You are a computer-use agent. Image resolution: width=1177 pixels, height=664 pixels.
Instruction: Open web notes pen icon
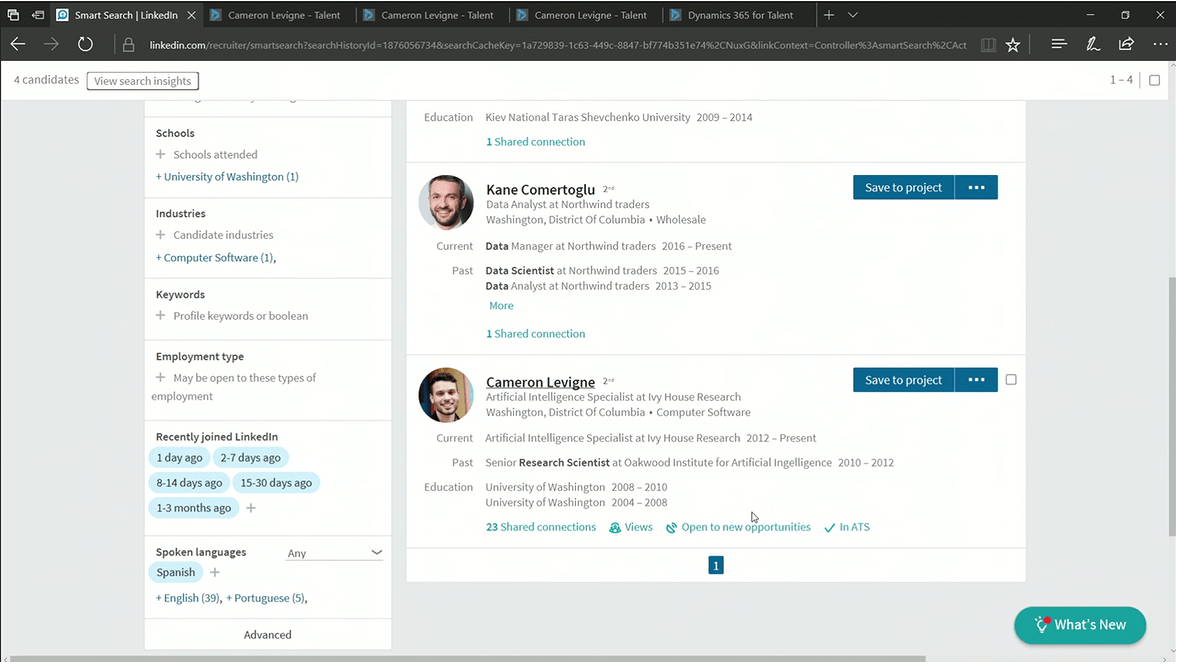(x=1093, y=44)
